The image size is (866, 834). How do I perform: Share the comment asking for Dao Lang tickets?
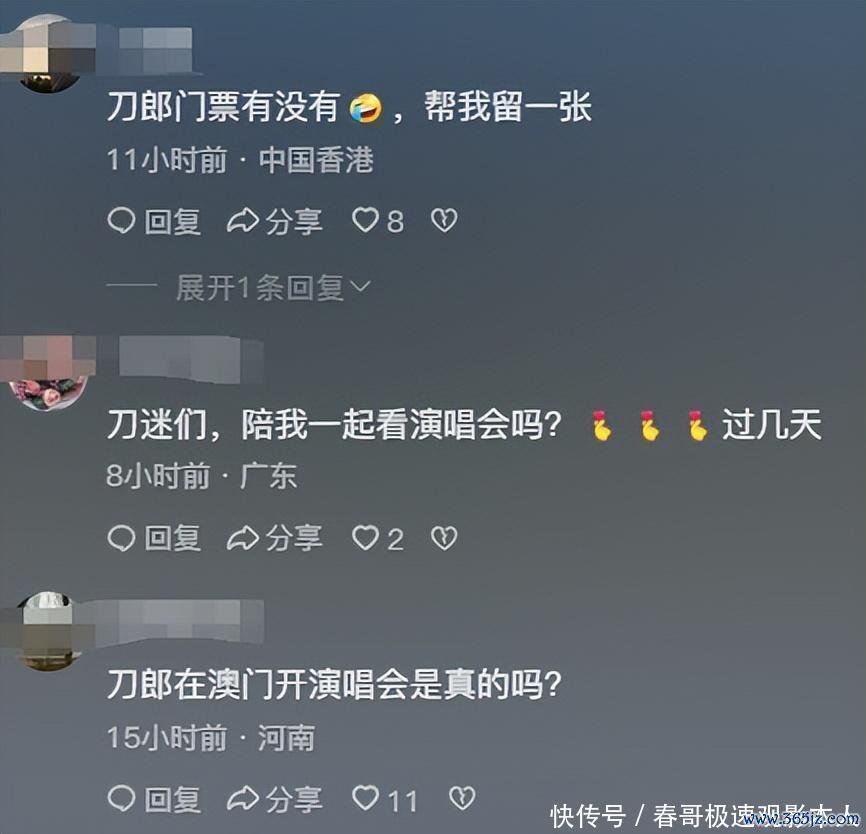pyautogui.click(x=274, y=221)
